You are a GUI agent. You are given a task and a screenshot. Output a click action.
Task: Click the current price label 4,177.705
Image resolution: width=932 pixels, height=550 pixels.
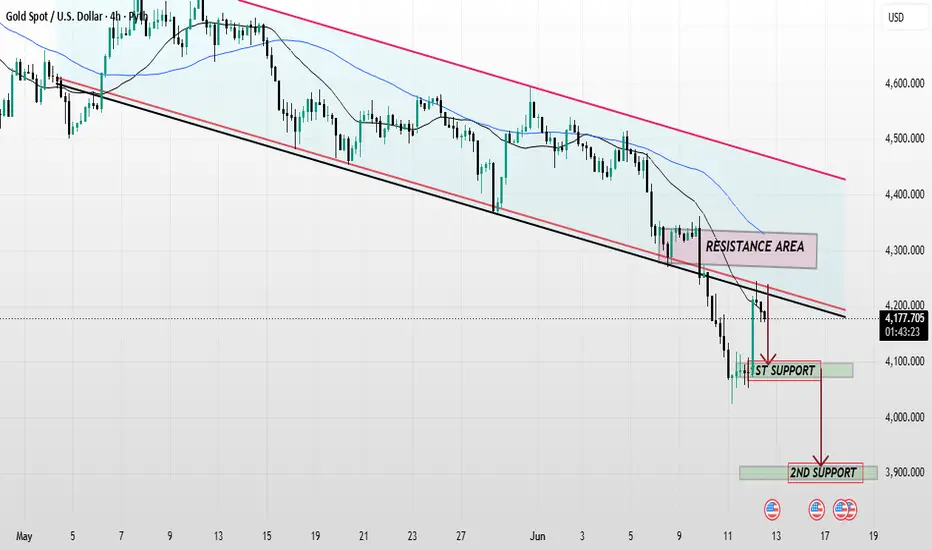904,318
